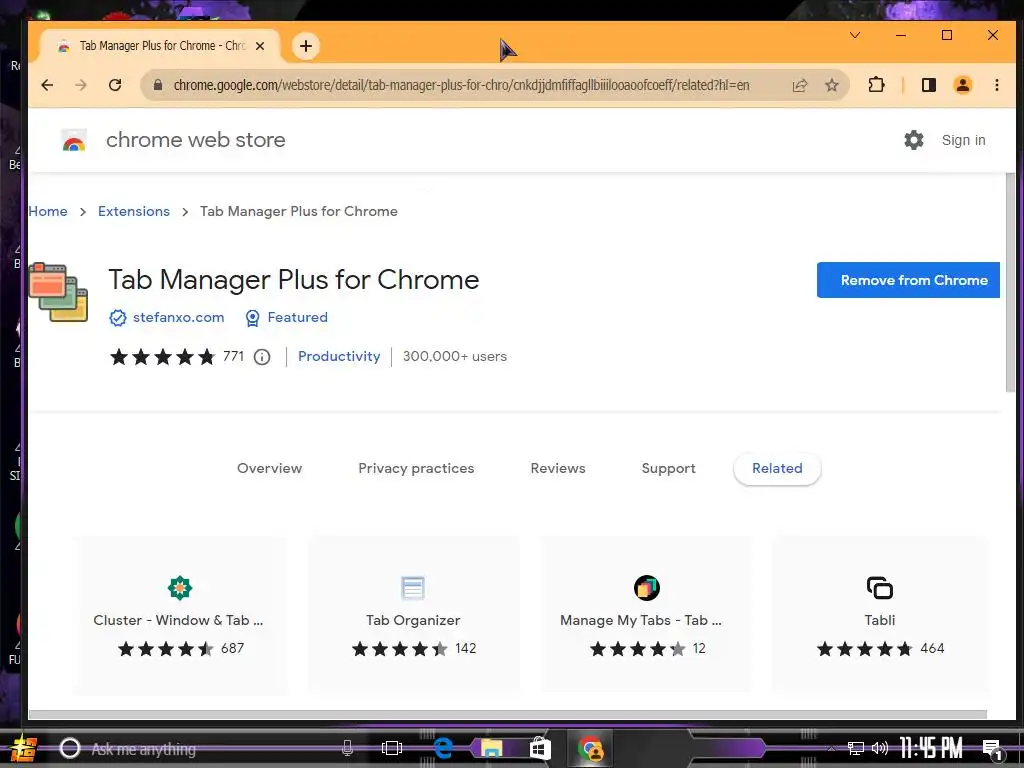Image resolution: width=1024 pixels, height=768 pixels.
Task: Click the horizontal scrollbar at bottom
Action: pyautogui.click(x=507, y=714)
